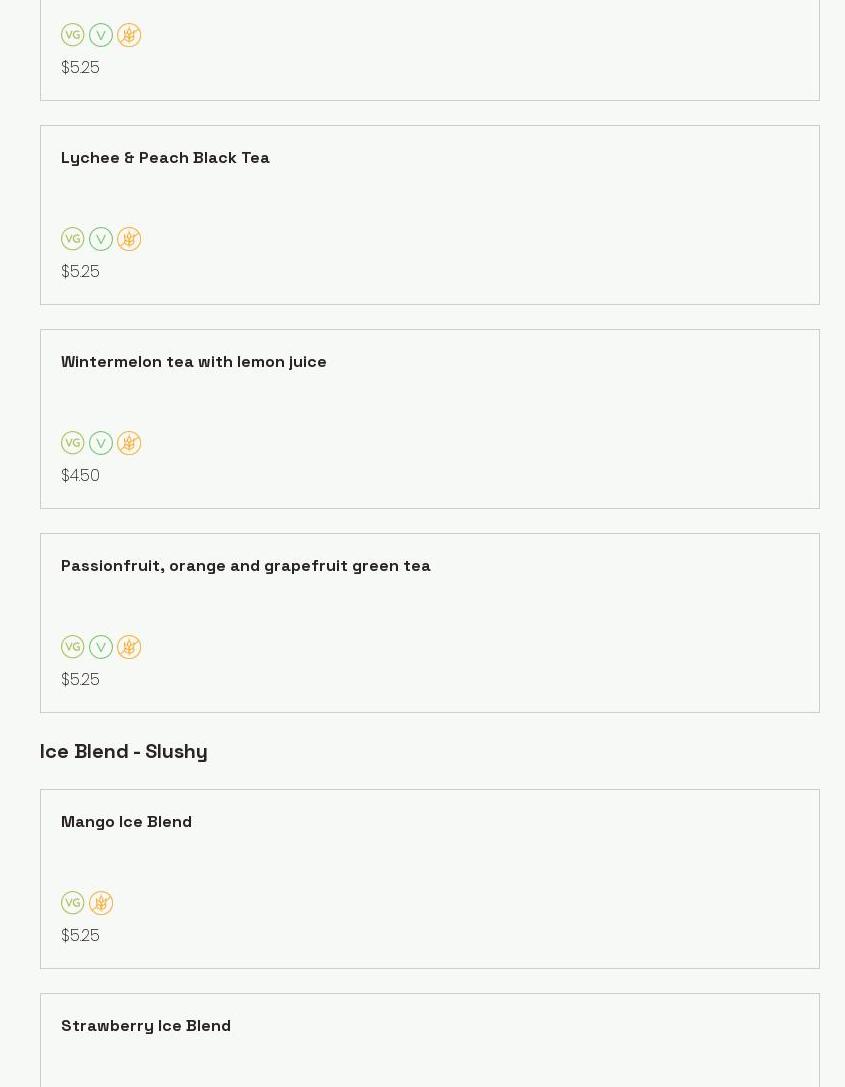
Task: Click the vegan VG icon under Wintermelon tea
Action: 73,443
